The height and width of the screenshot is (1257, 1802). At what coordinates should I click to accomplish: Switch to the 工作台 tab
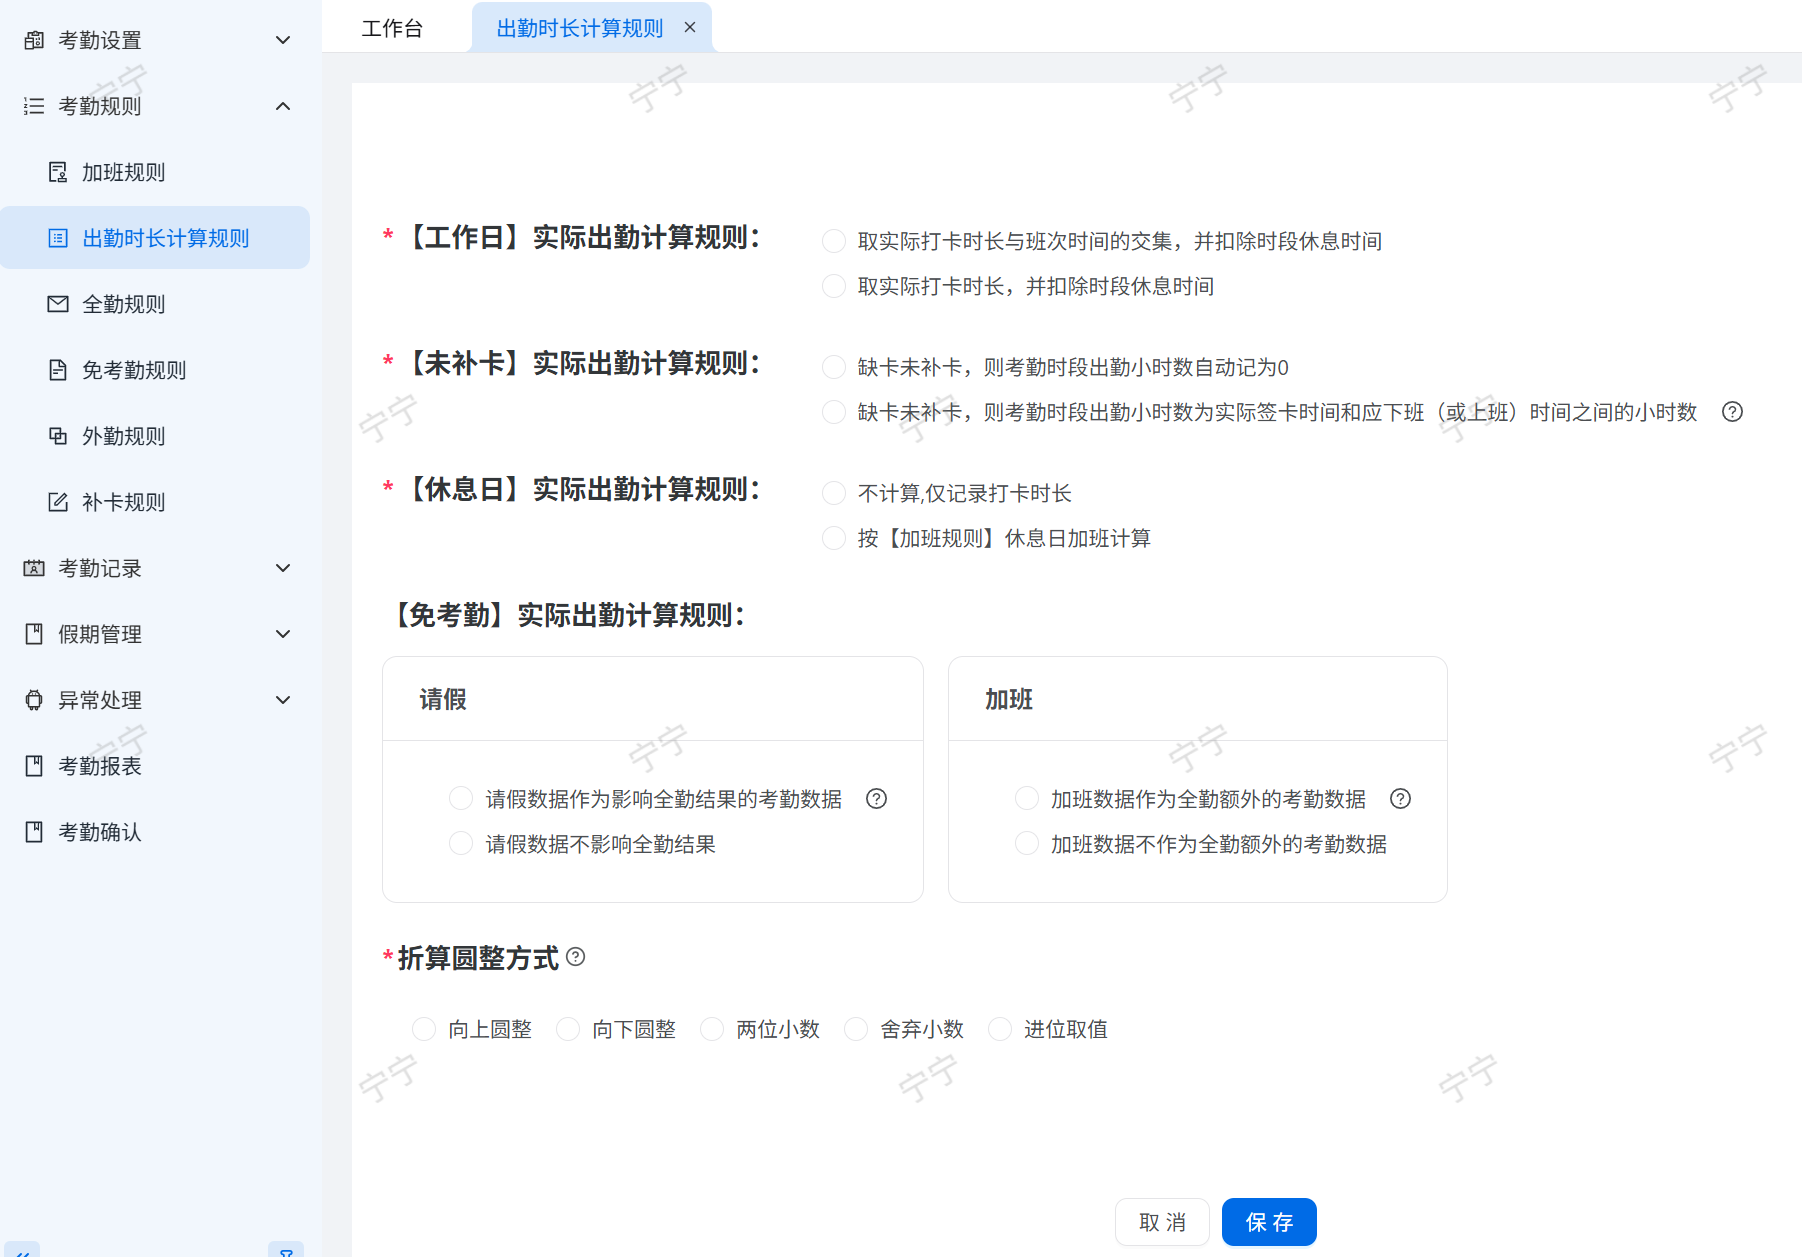point(392,28)
